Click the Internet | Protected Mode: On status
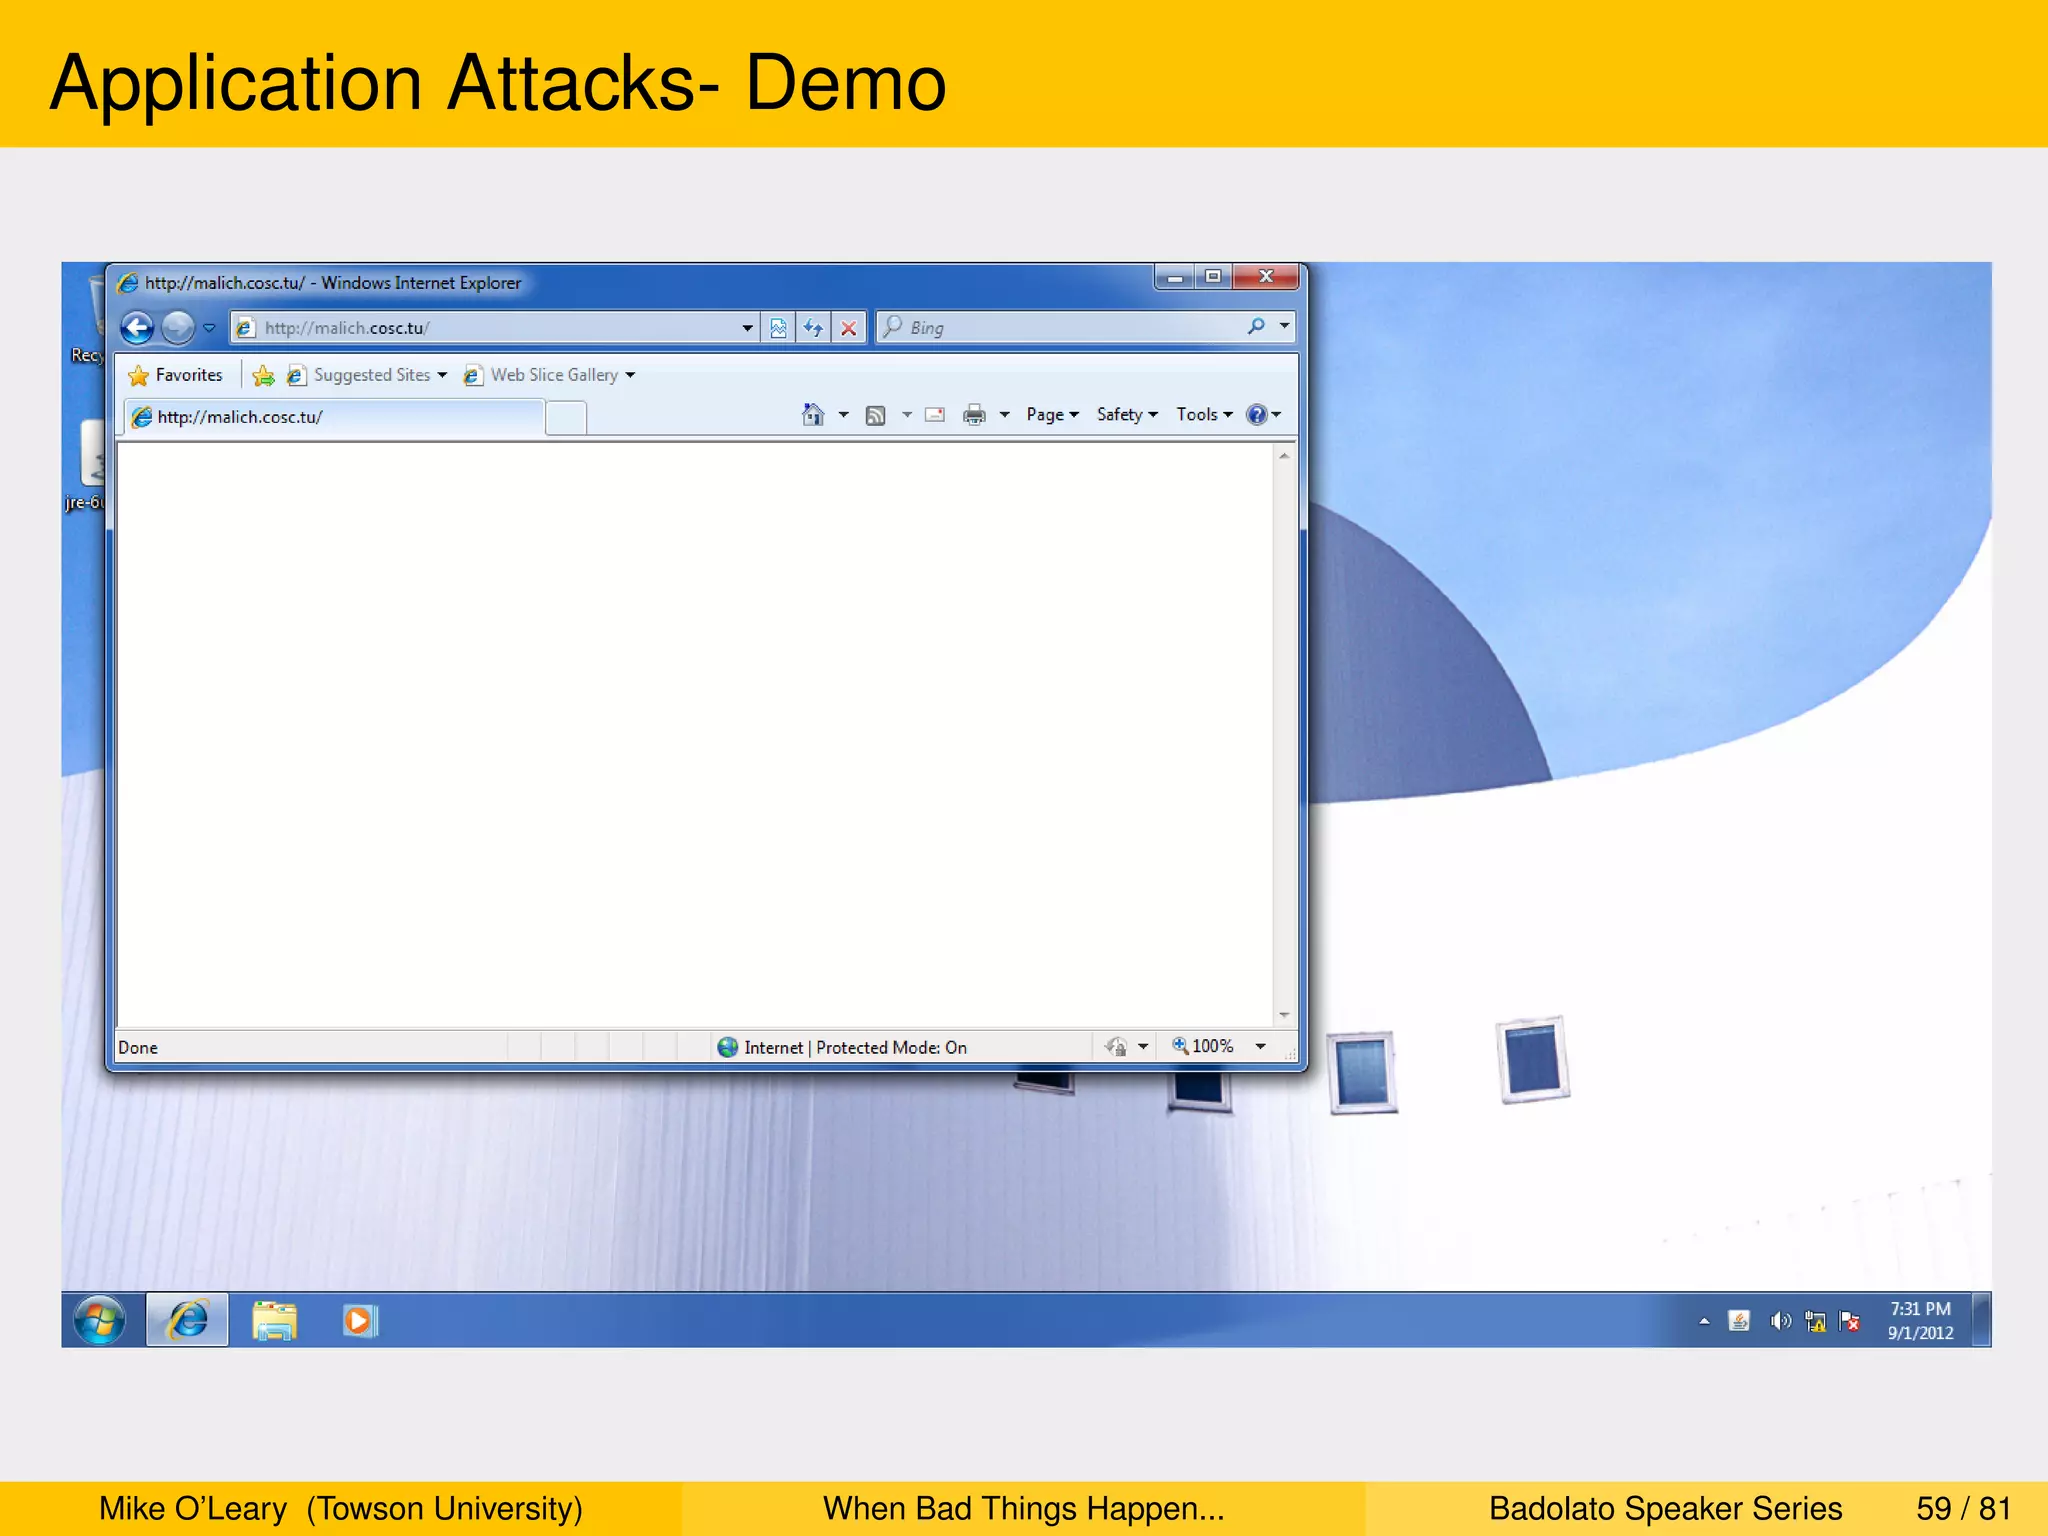Screen dimensions: 2048x1536 pos(855,1047)
